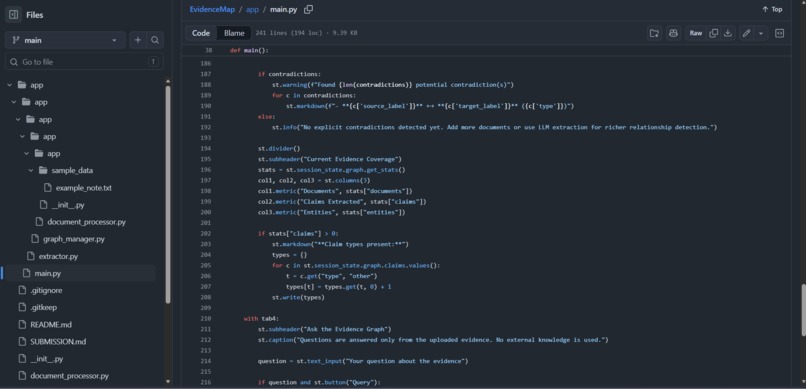Select line number 210
Image resolution: width=806 pixels, height=389 pixels.
tap(206, 319)
